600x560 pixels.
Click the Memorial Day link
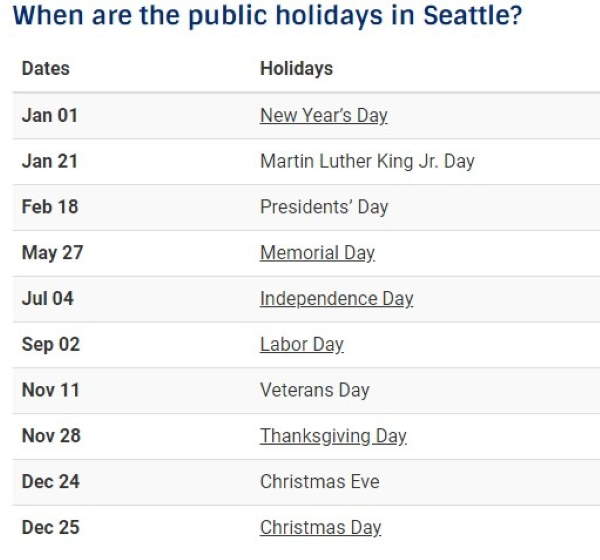coord(317,253)
